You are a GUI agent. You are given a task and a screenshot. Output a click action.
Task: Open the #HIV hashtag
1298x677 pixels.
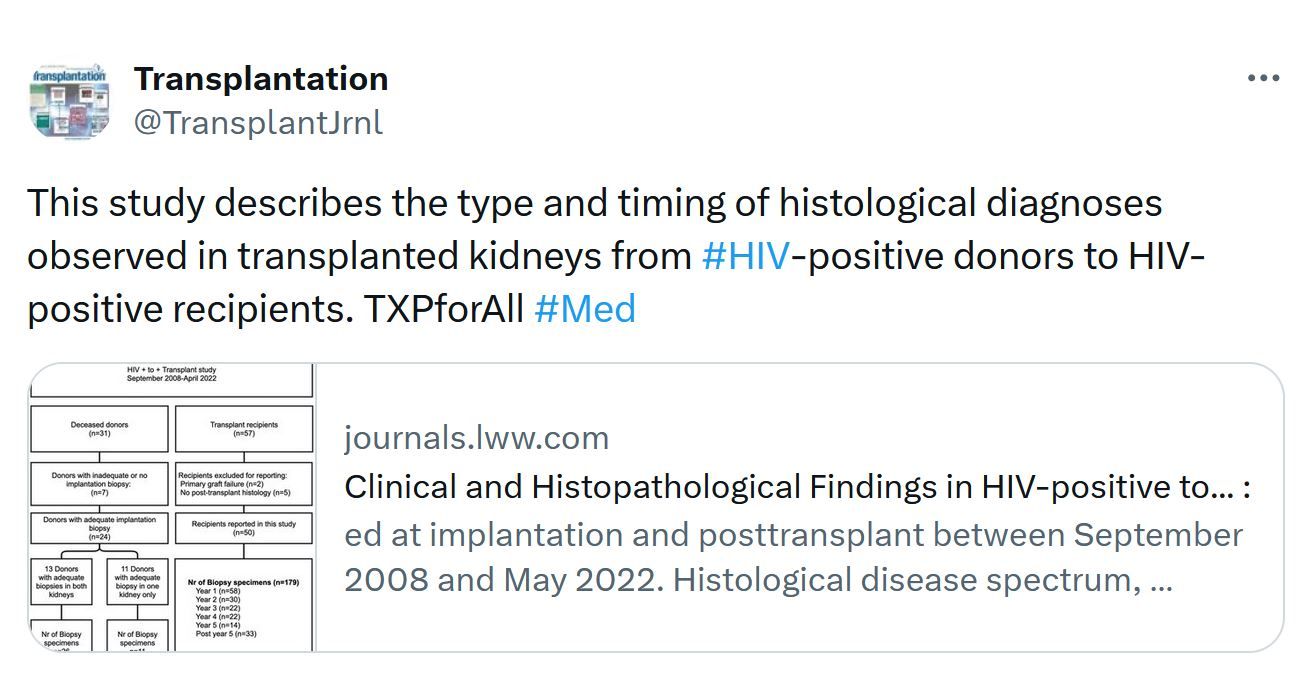click(x=746, y=256)
